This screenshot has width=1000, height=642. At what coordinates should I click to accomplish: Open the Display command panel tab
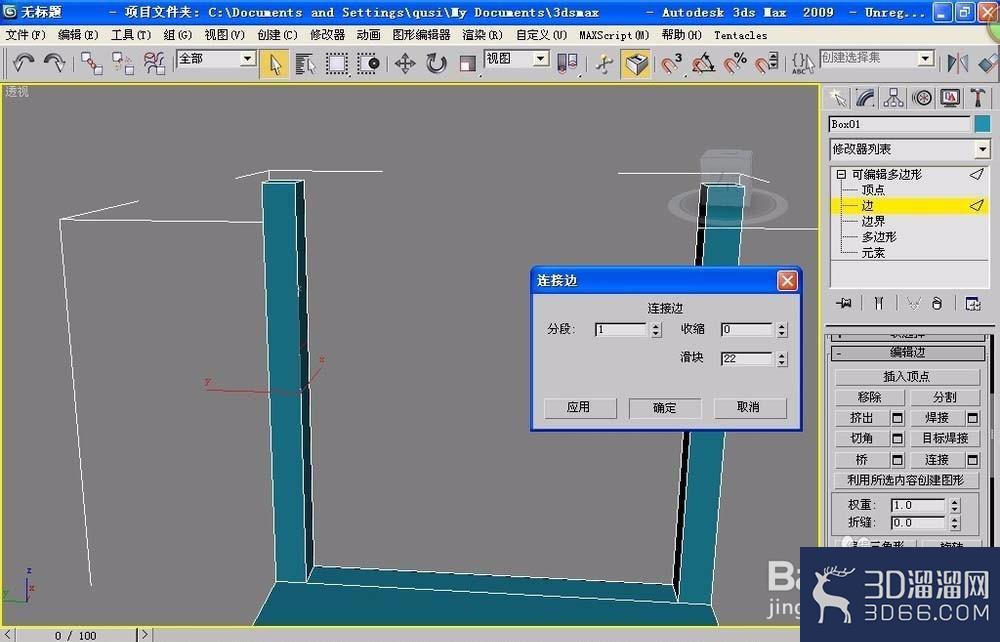coord(950,98)
